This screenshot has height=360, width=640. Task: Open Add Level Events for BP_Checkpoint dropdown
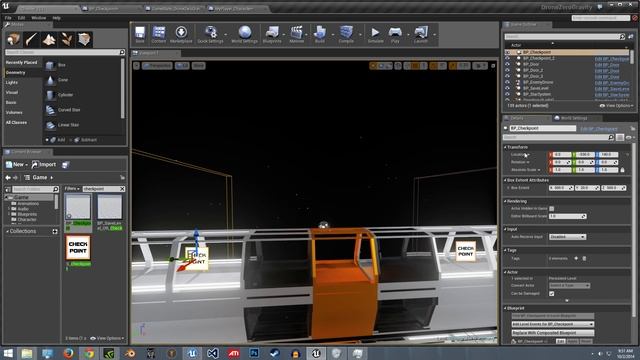click(x=553, y=324)
